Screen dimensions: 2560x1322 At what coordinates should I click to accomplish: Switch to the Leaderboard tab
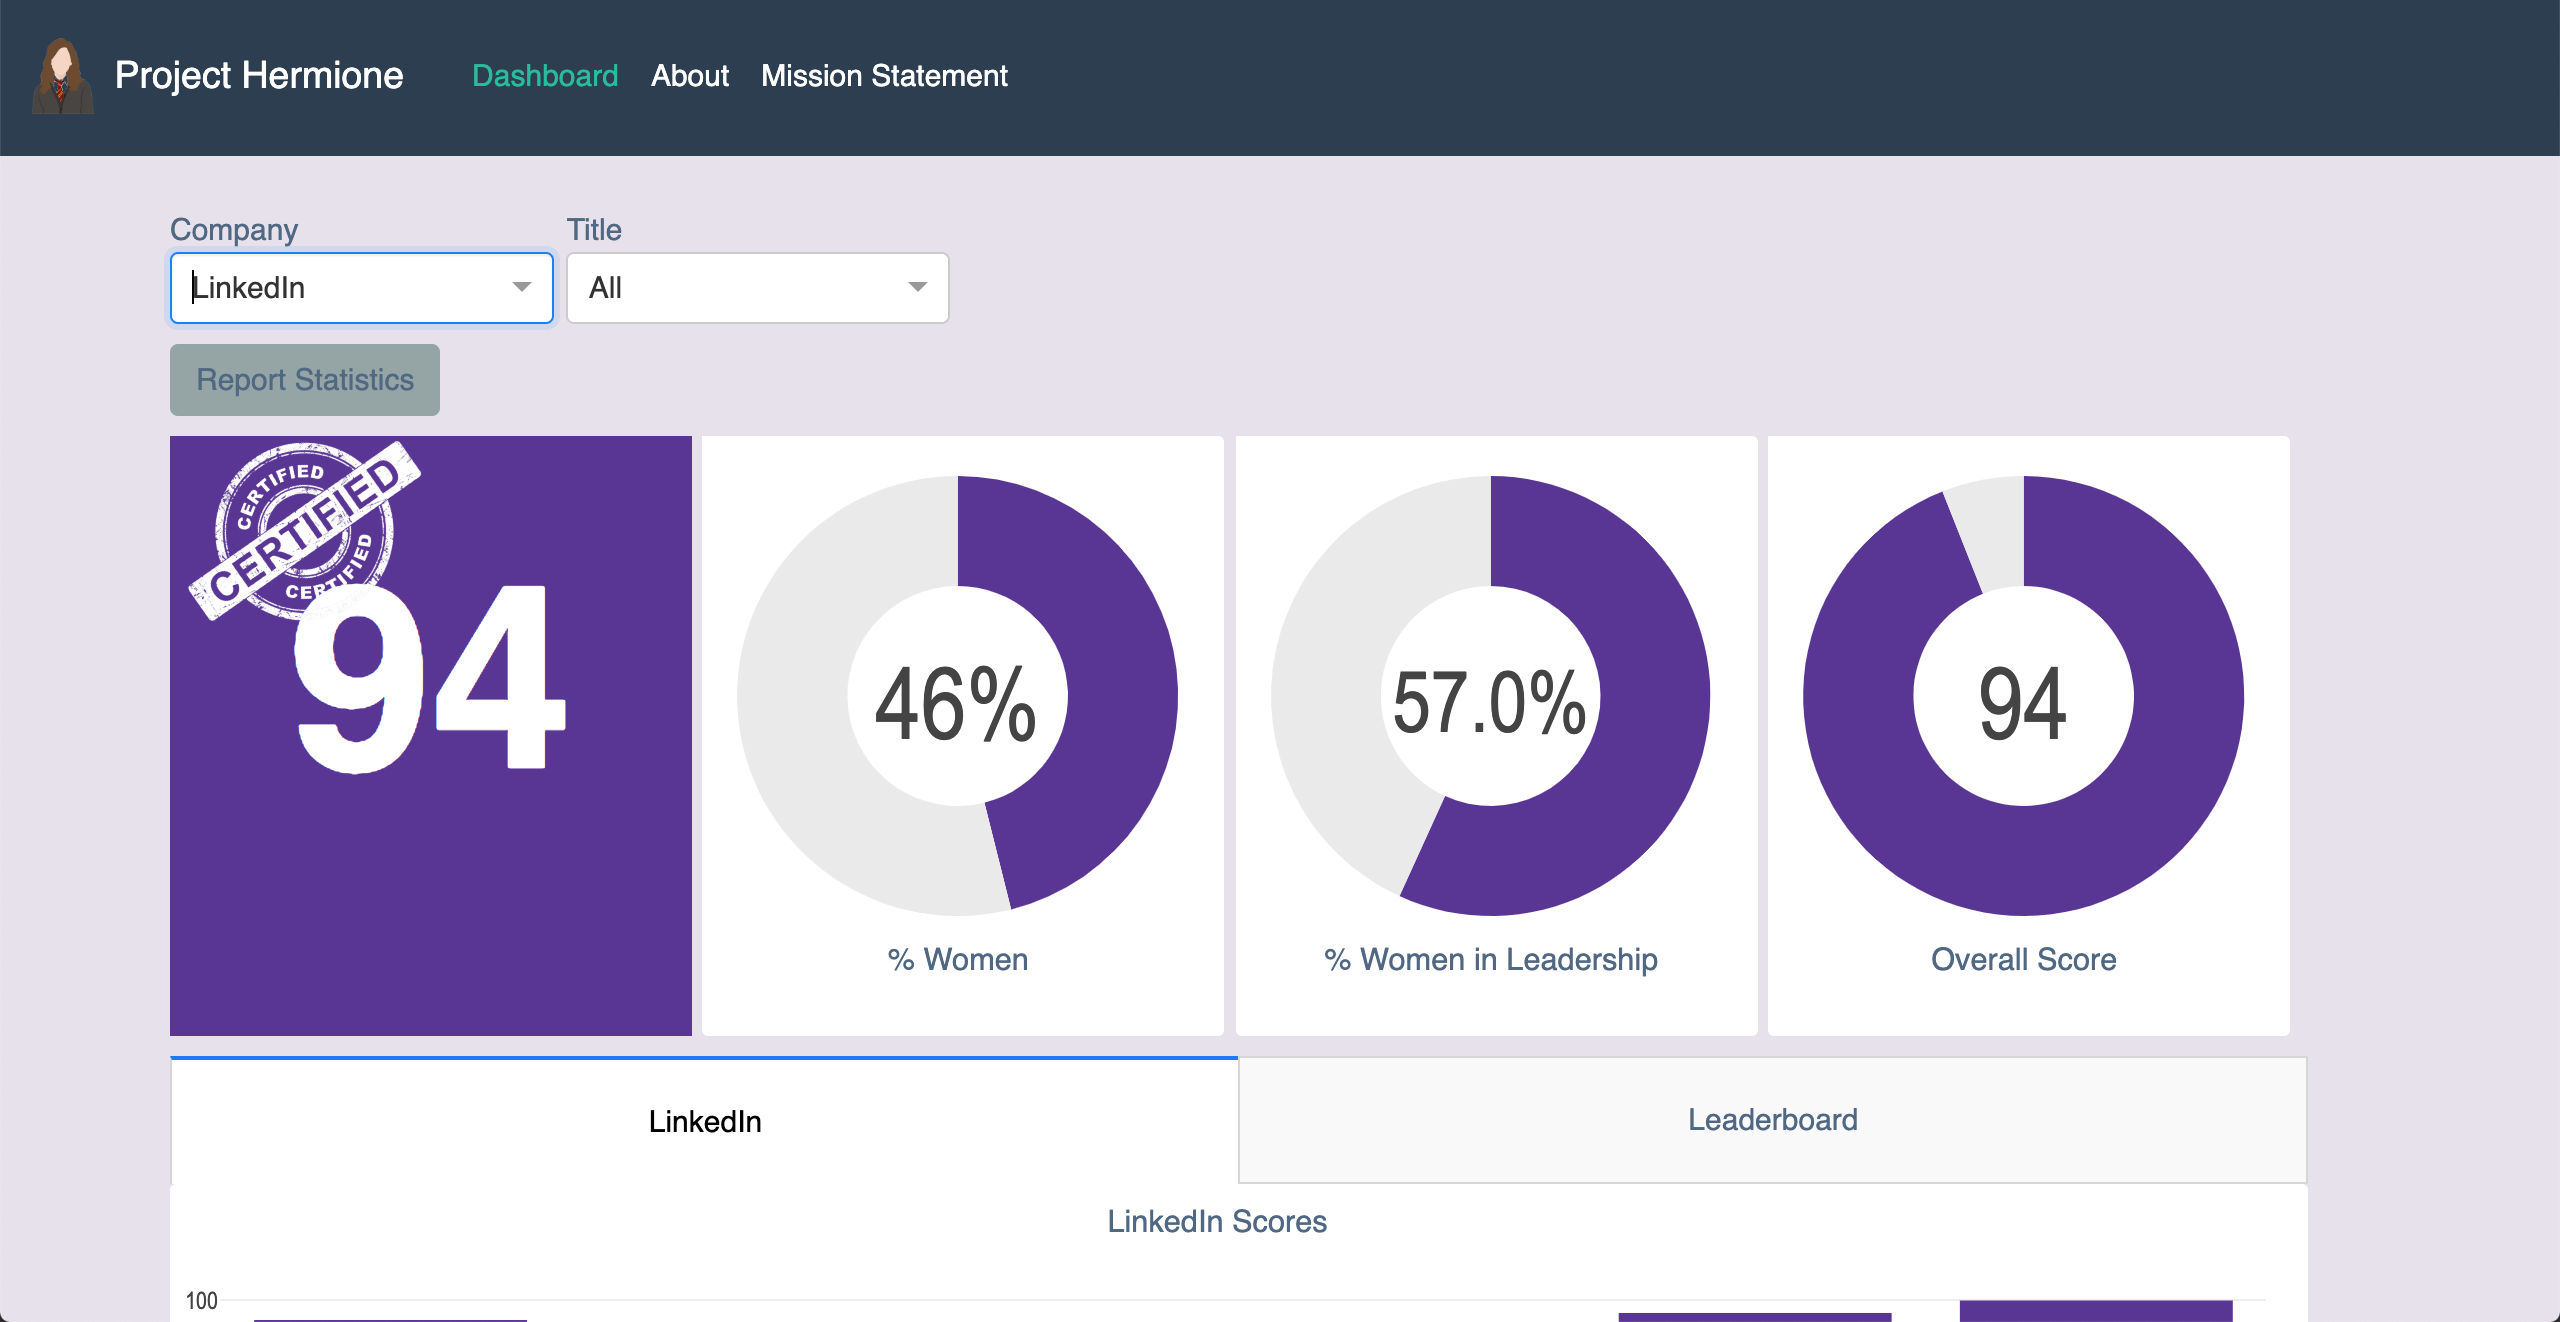point(1772,1120)
